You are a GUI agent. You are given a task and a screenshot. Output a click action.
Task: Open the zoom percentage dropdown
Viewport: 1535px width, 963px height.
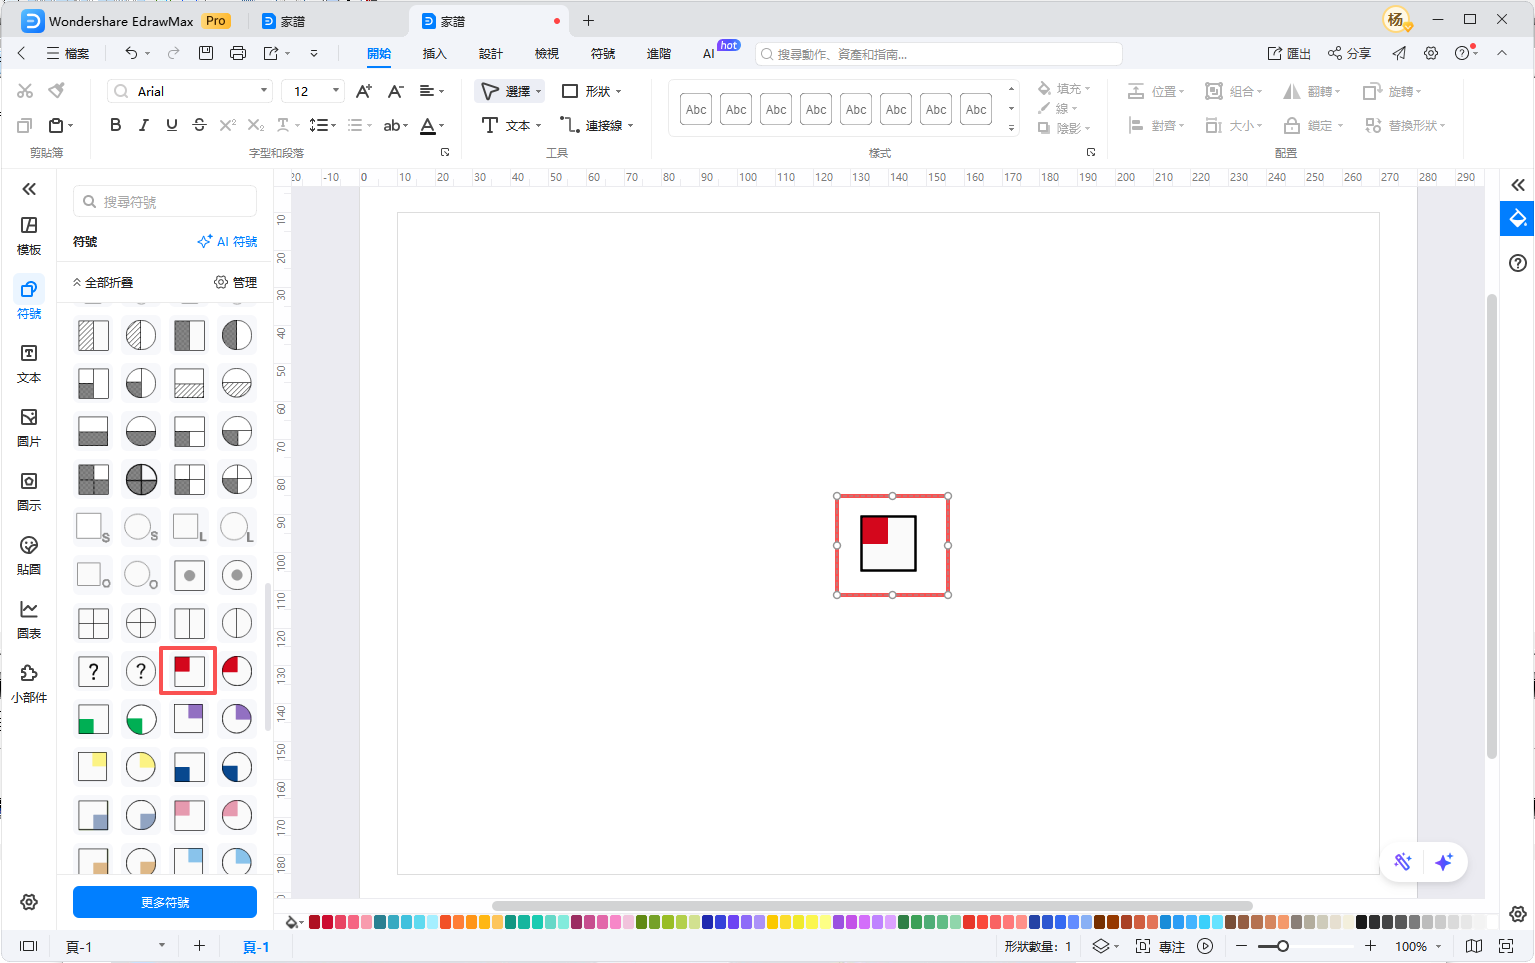(1418, 946)
